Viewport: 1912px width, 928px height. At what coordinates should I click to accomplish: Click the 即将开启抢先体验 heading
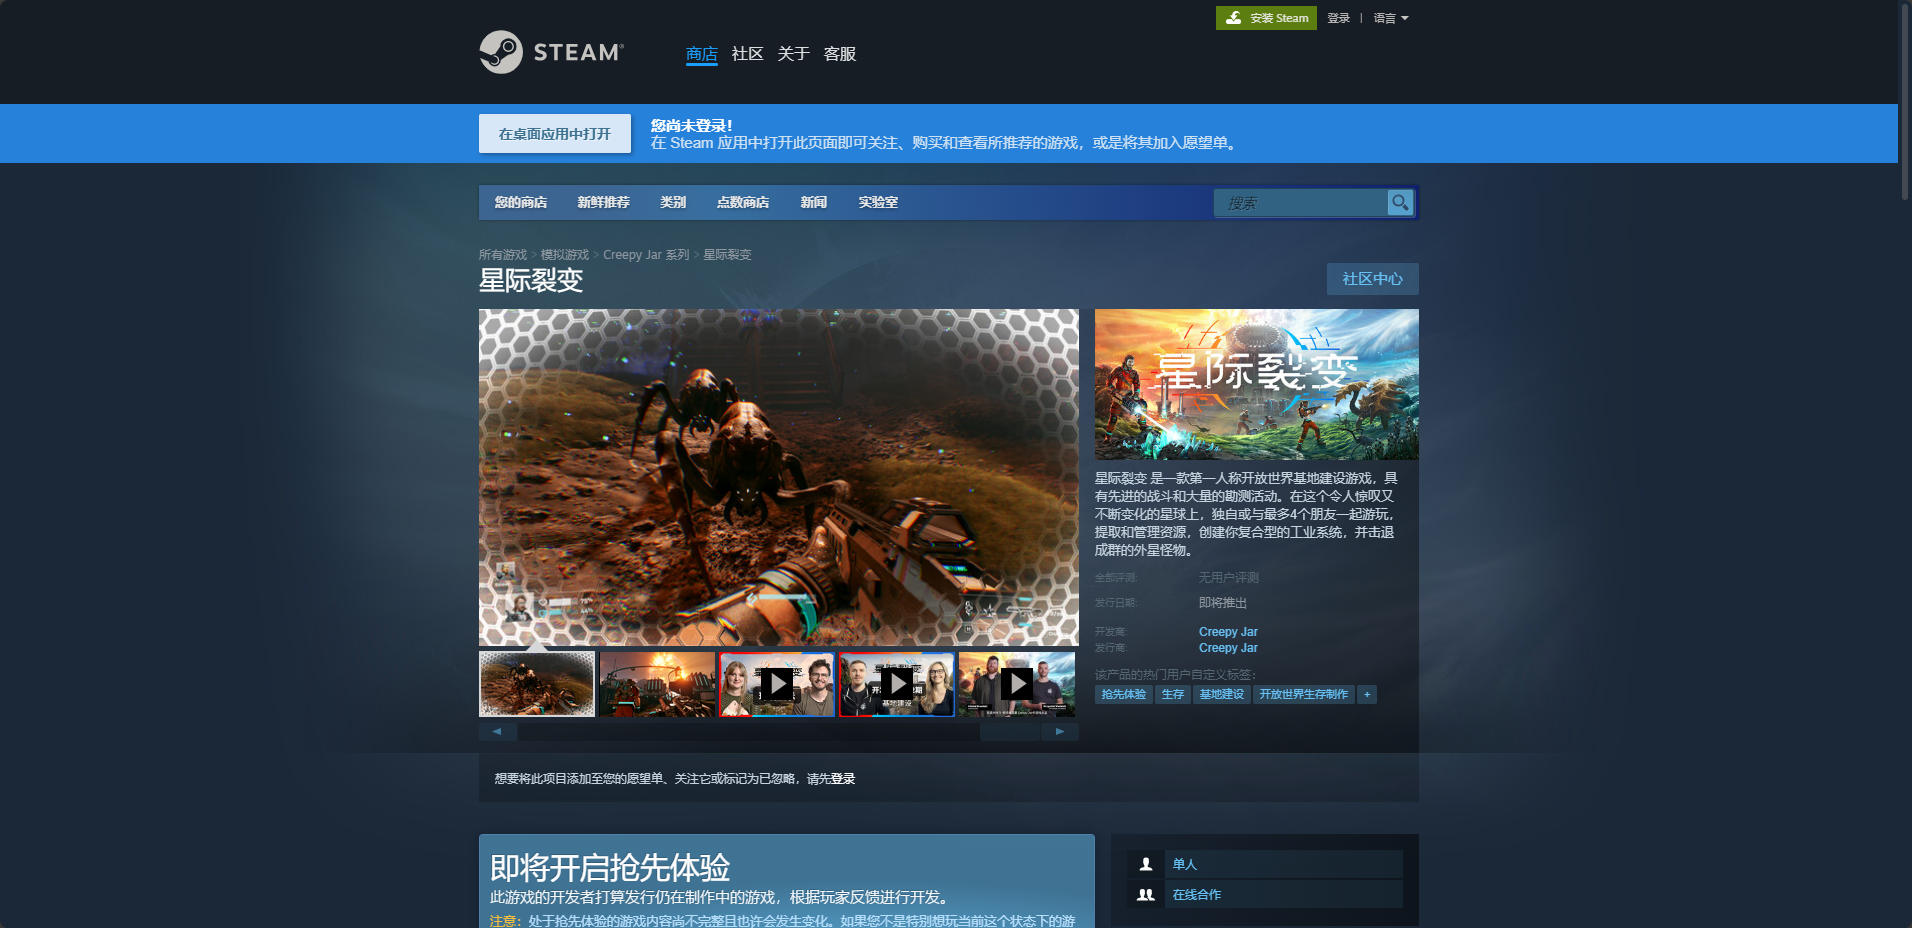click(x=610, y=867)
